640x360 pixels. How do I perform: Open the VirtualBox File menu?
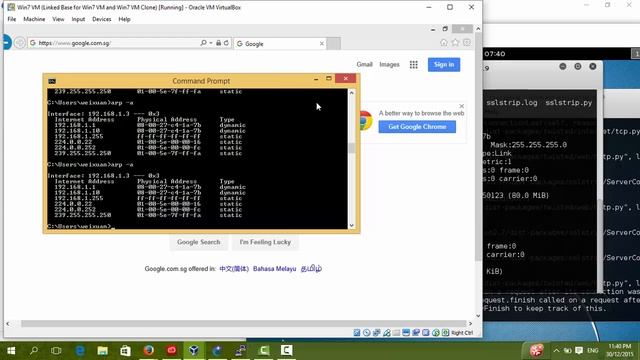point(12,19)
